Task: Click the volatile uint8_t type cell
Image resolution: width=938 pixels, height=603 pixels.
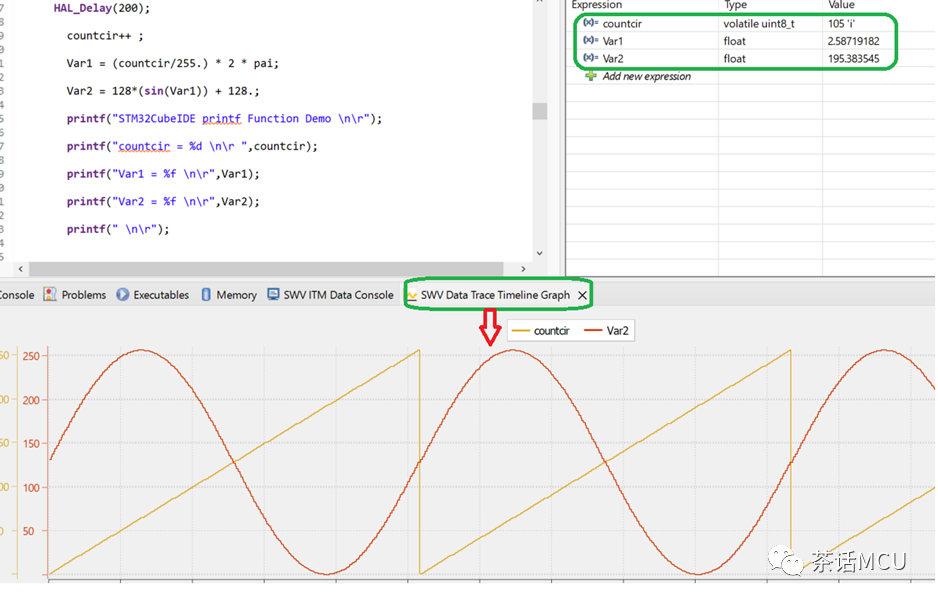Action: tap(759, 24)
